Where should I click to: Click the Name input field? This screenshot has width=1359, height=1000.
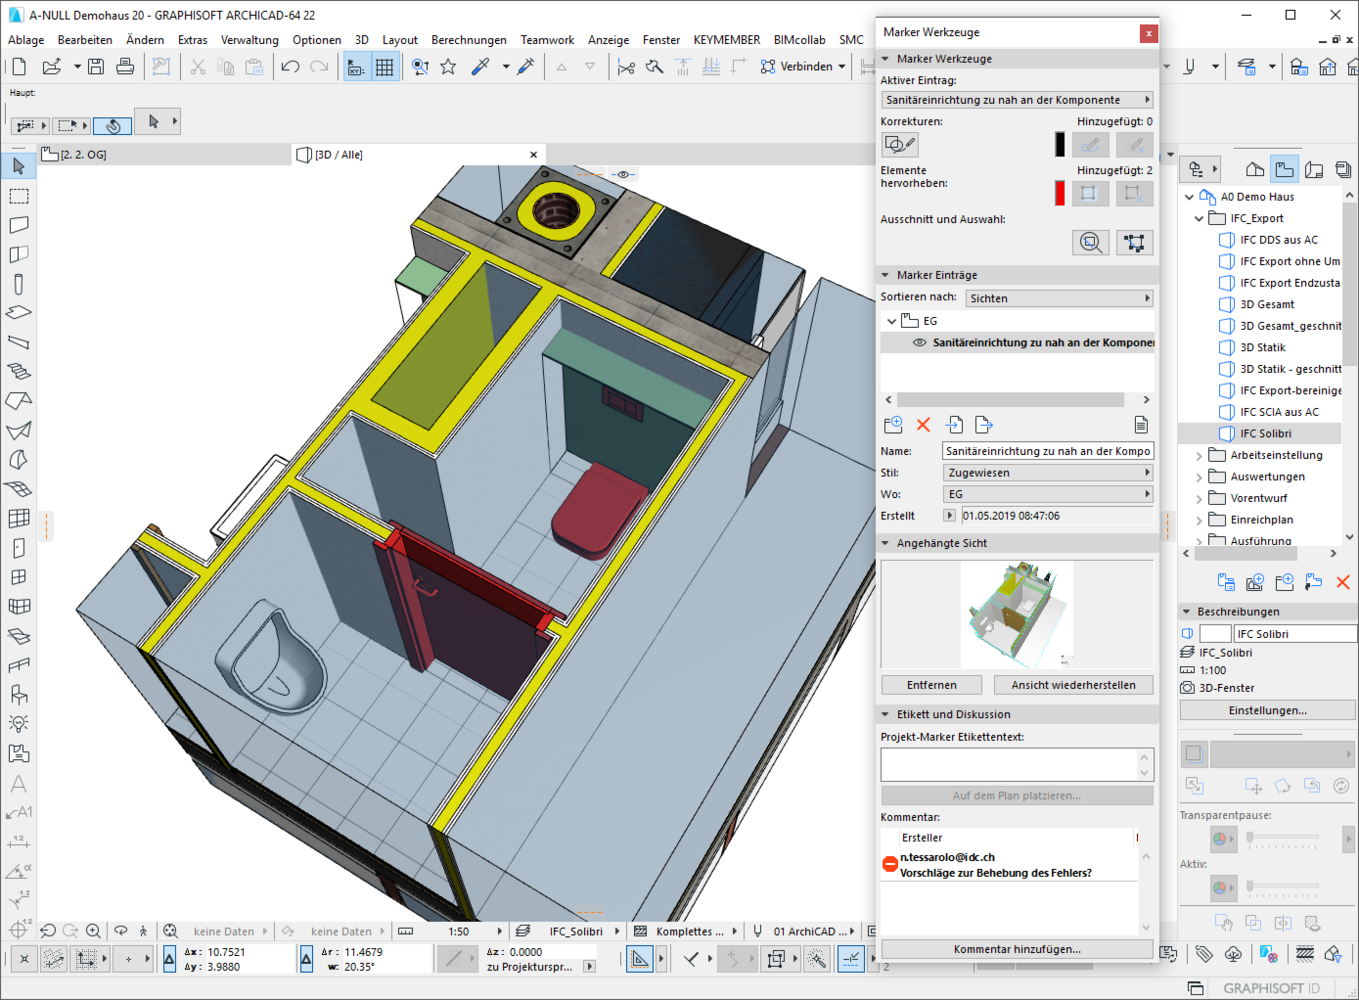1048,451
